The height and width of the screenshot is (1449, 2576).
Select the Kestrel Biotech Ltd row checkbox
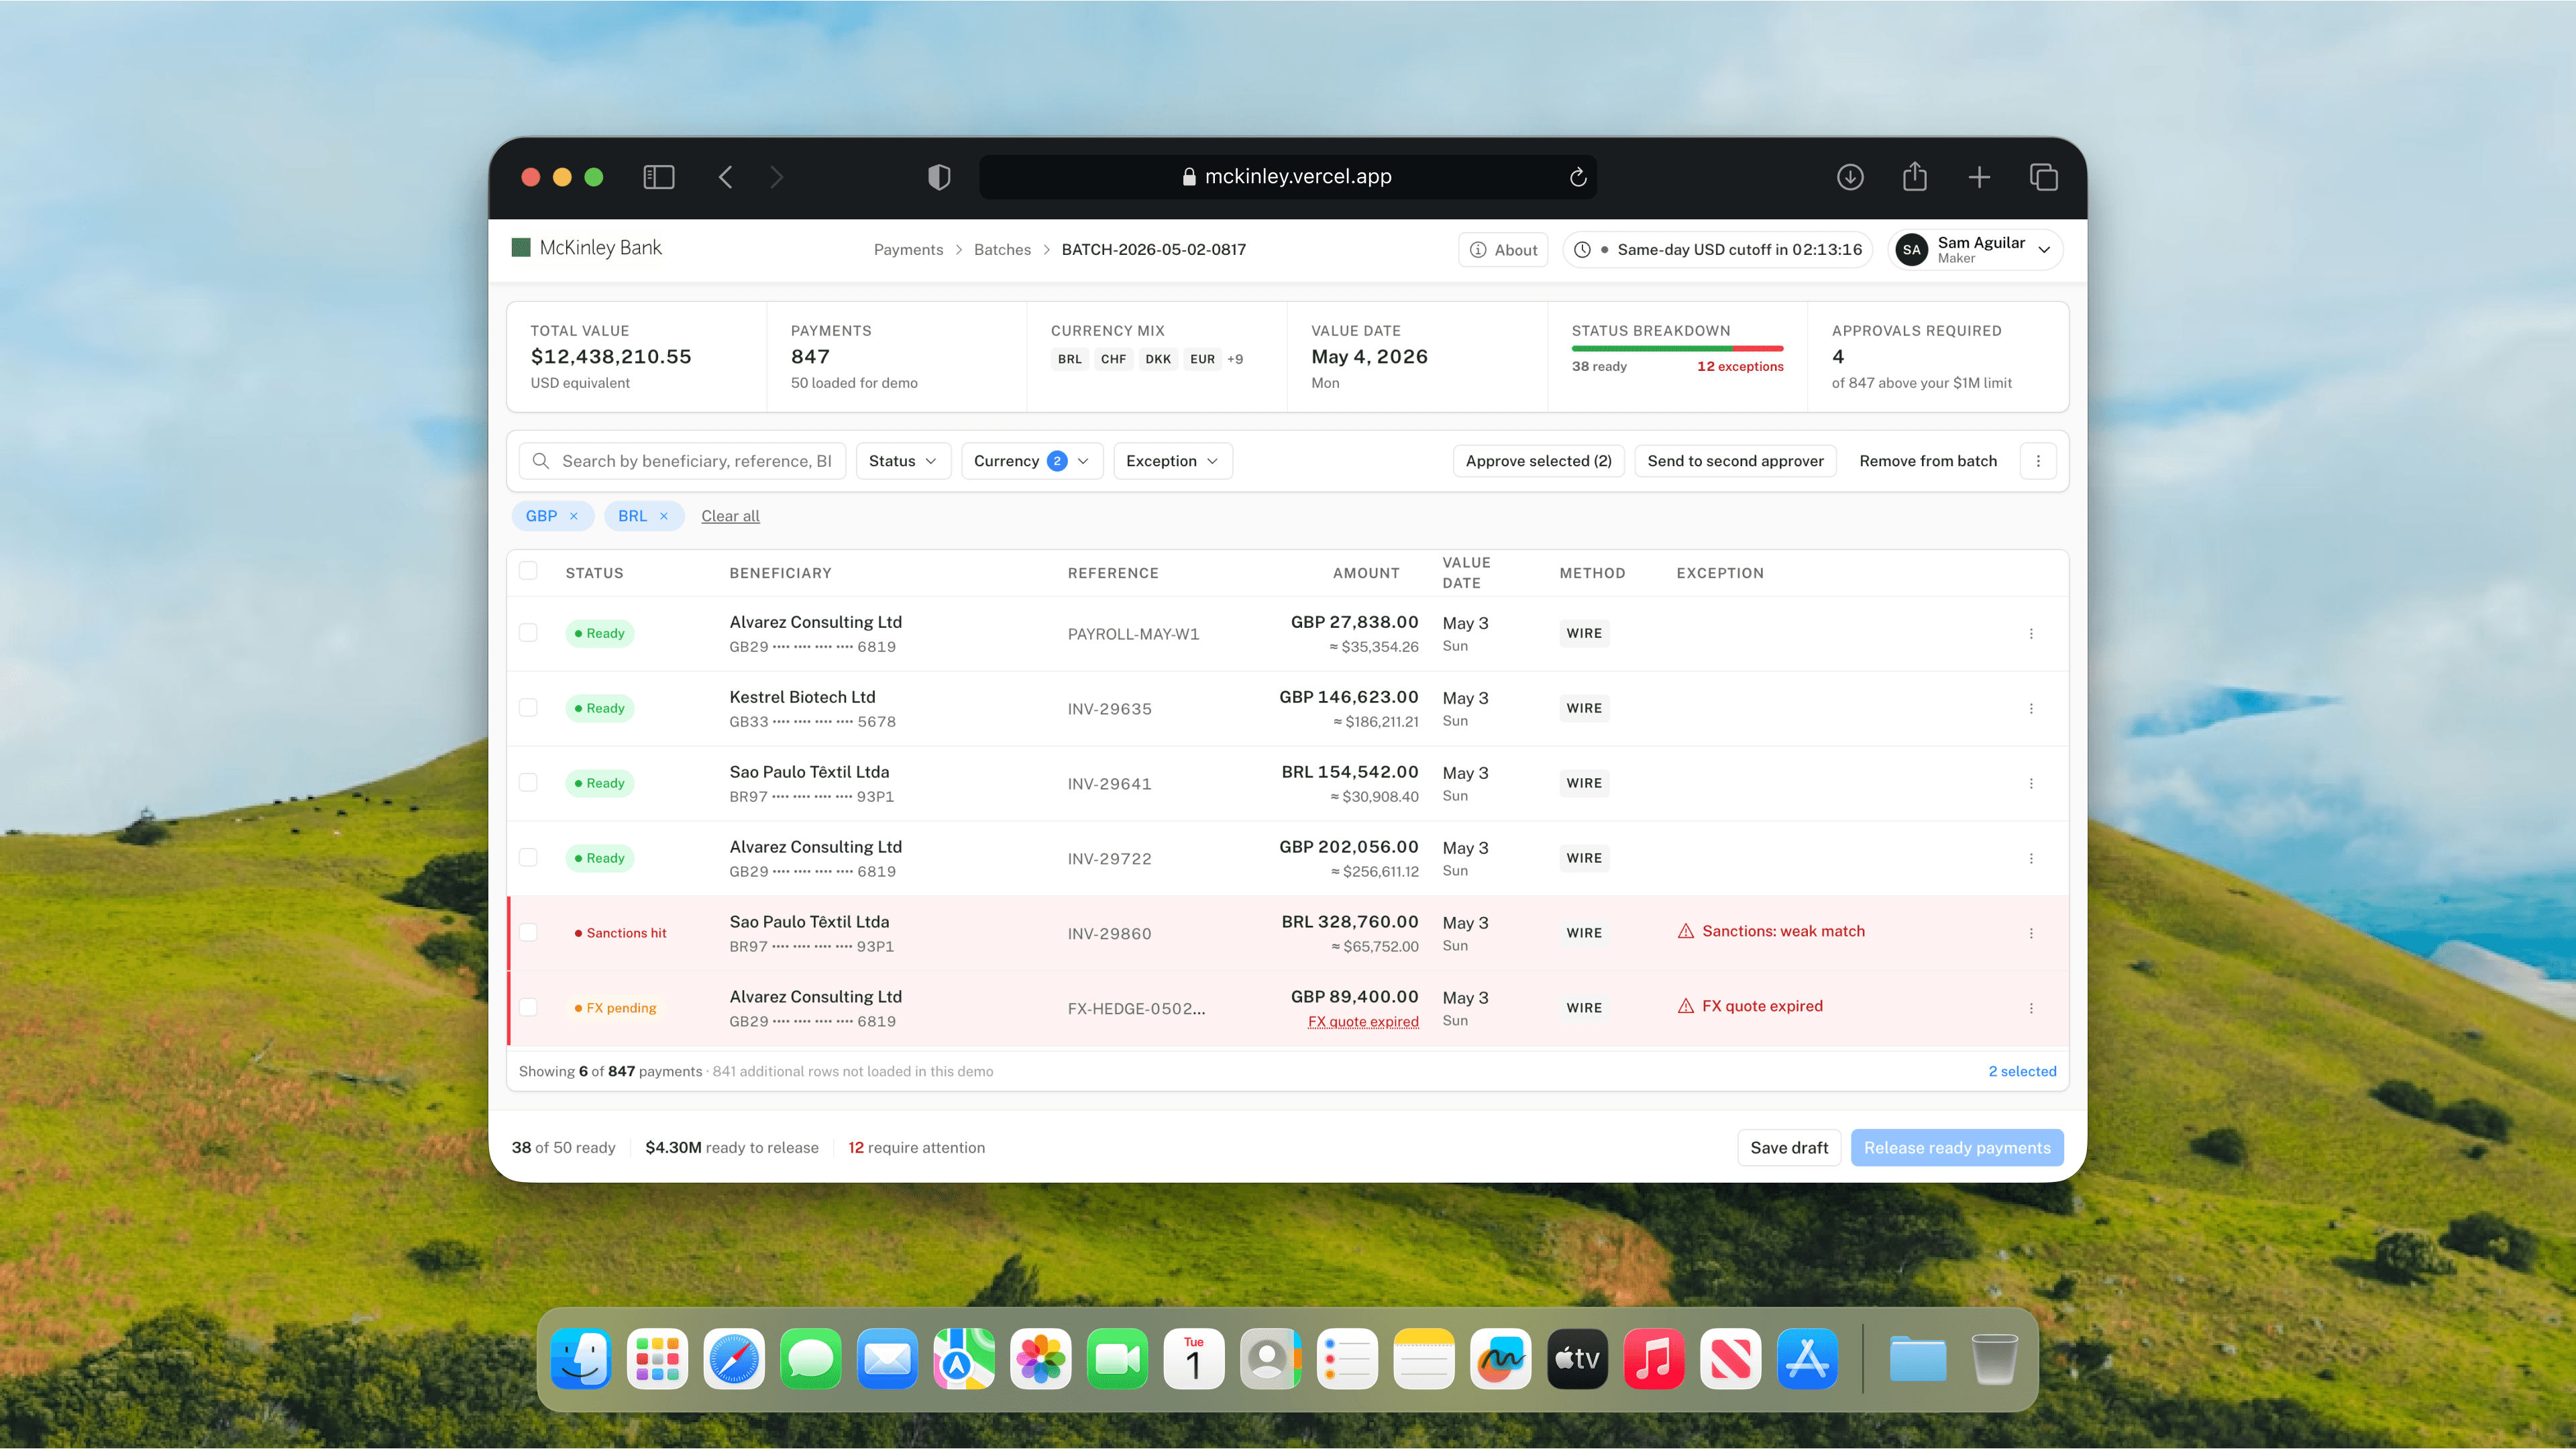click(528, 708)
